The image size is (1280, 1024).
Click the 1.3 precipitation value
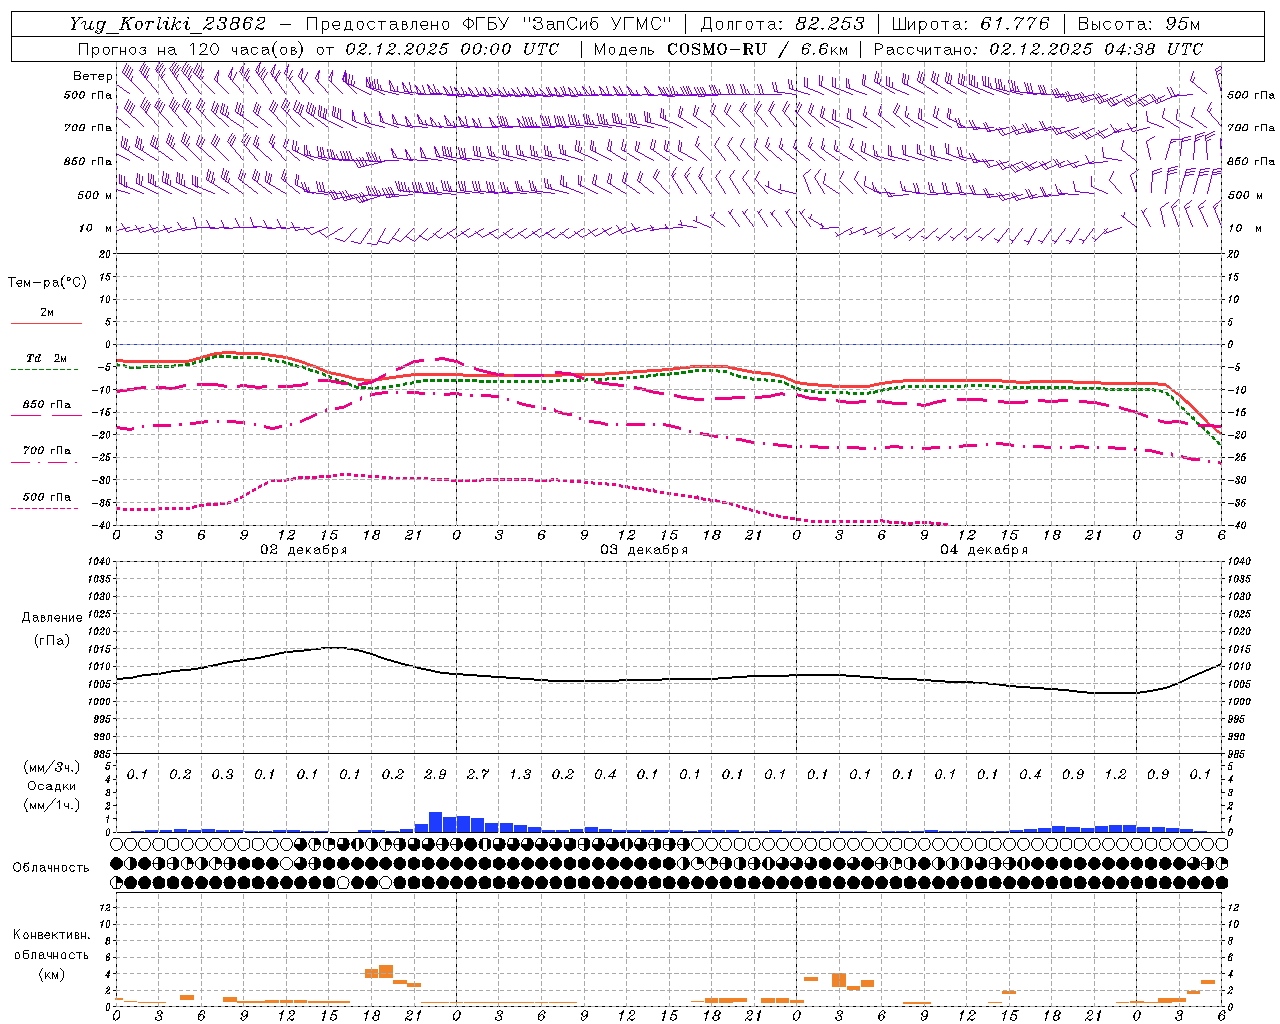(x=520, y=774)
